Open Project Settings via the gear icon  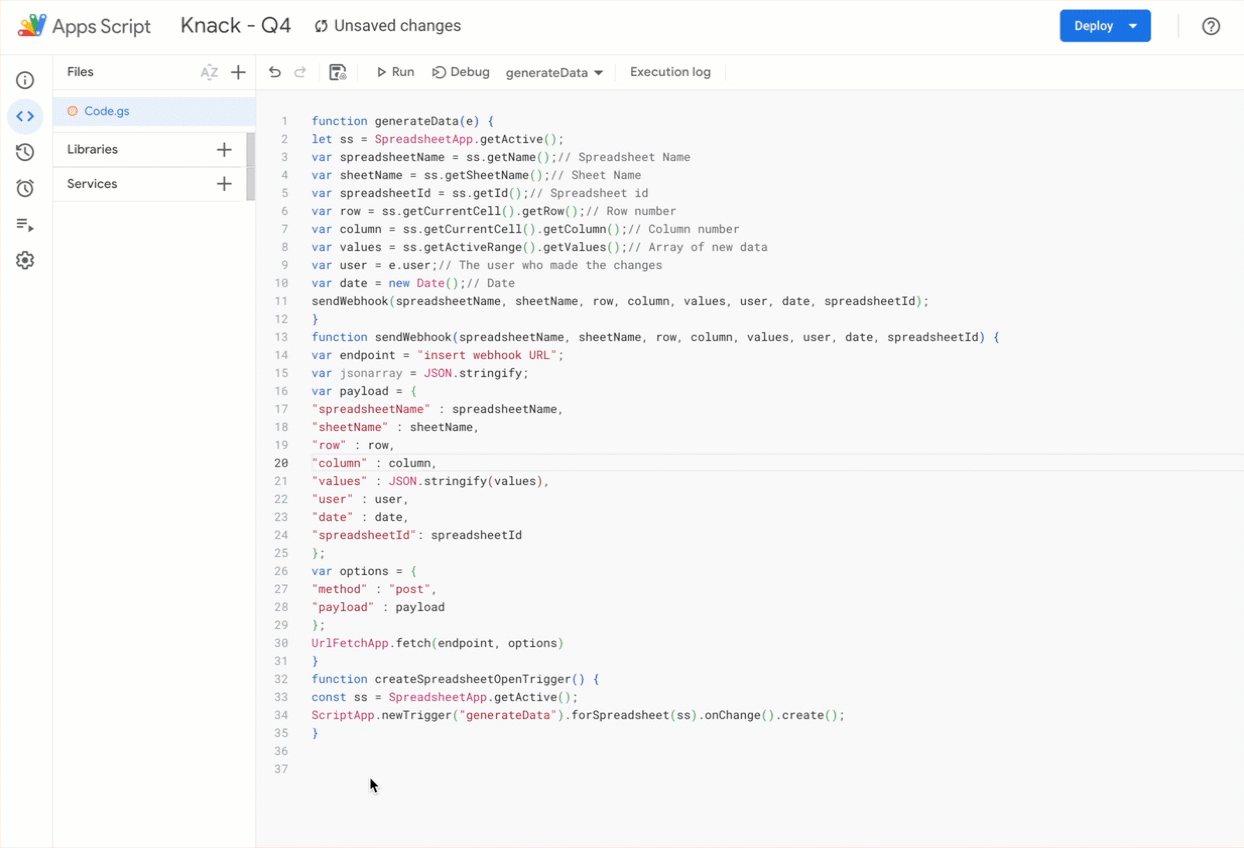coord(25,260)
